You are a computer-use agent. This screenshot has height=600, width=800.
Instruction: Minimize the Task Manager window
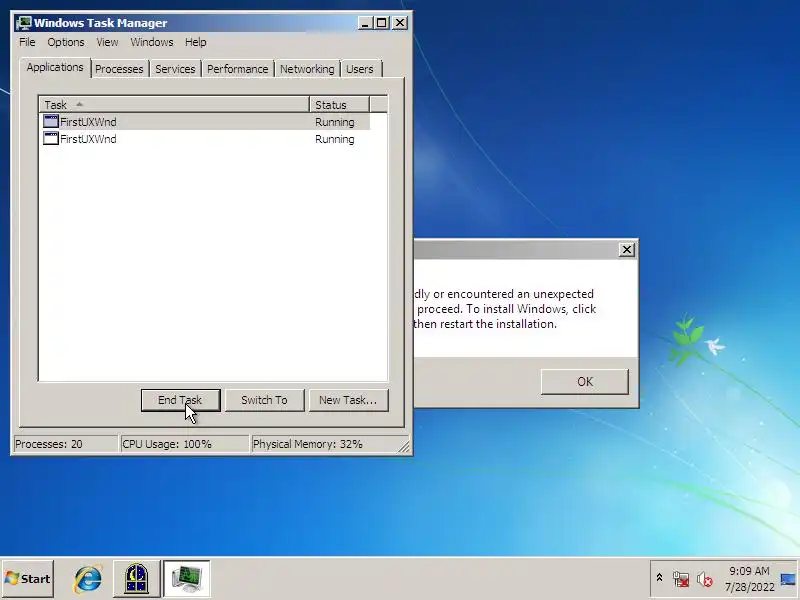(365, 23)
